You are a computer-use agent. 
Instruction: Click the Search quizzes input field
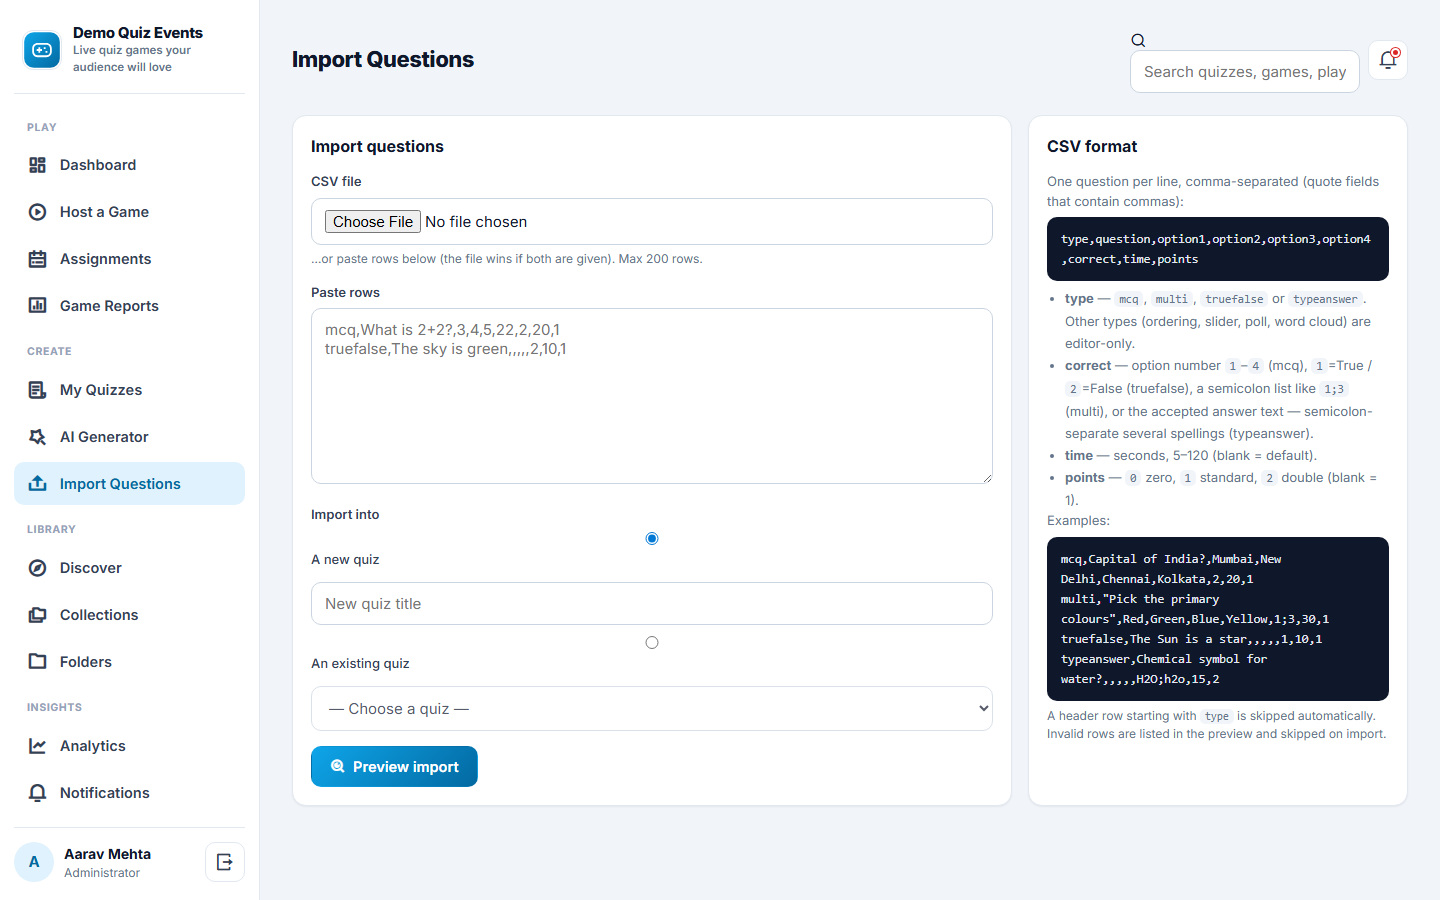pos(1245,72)
